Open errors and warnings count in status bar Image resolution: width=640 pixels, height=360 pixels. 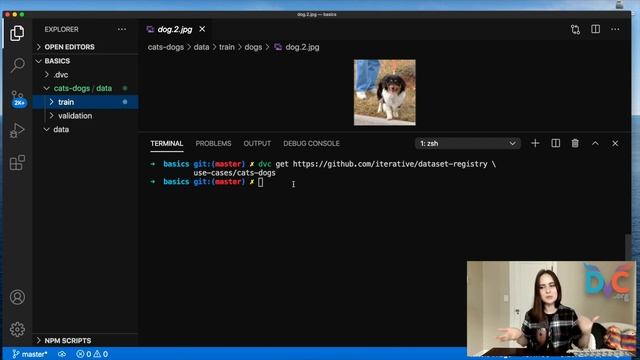(92, 354)
